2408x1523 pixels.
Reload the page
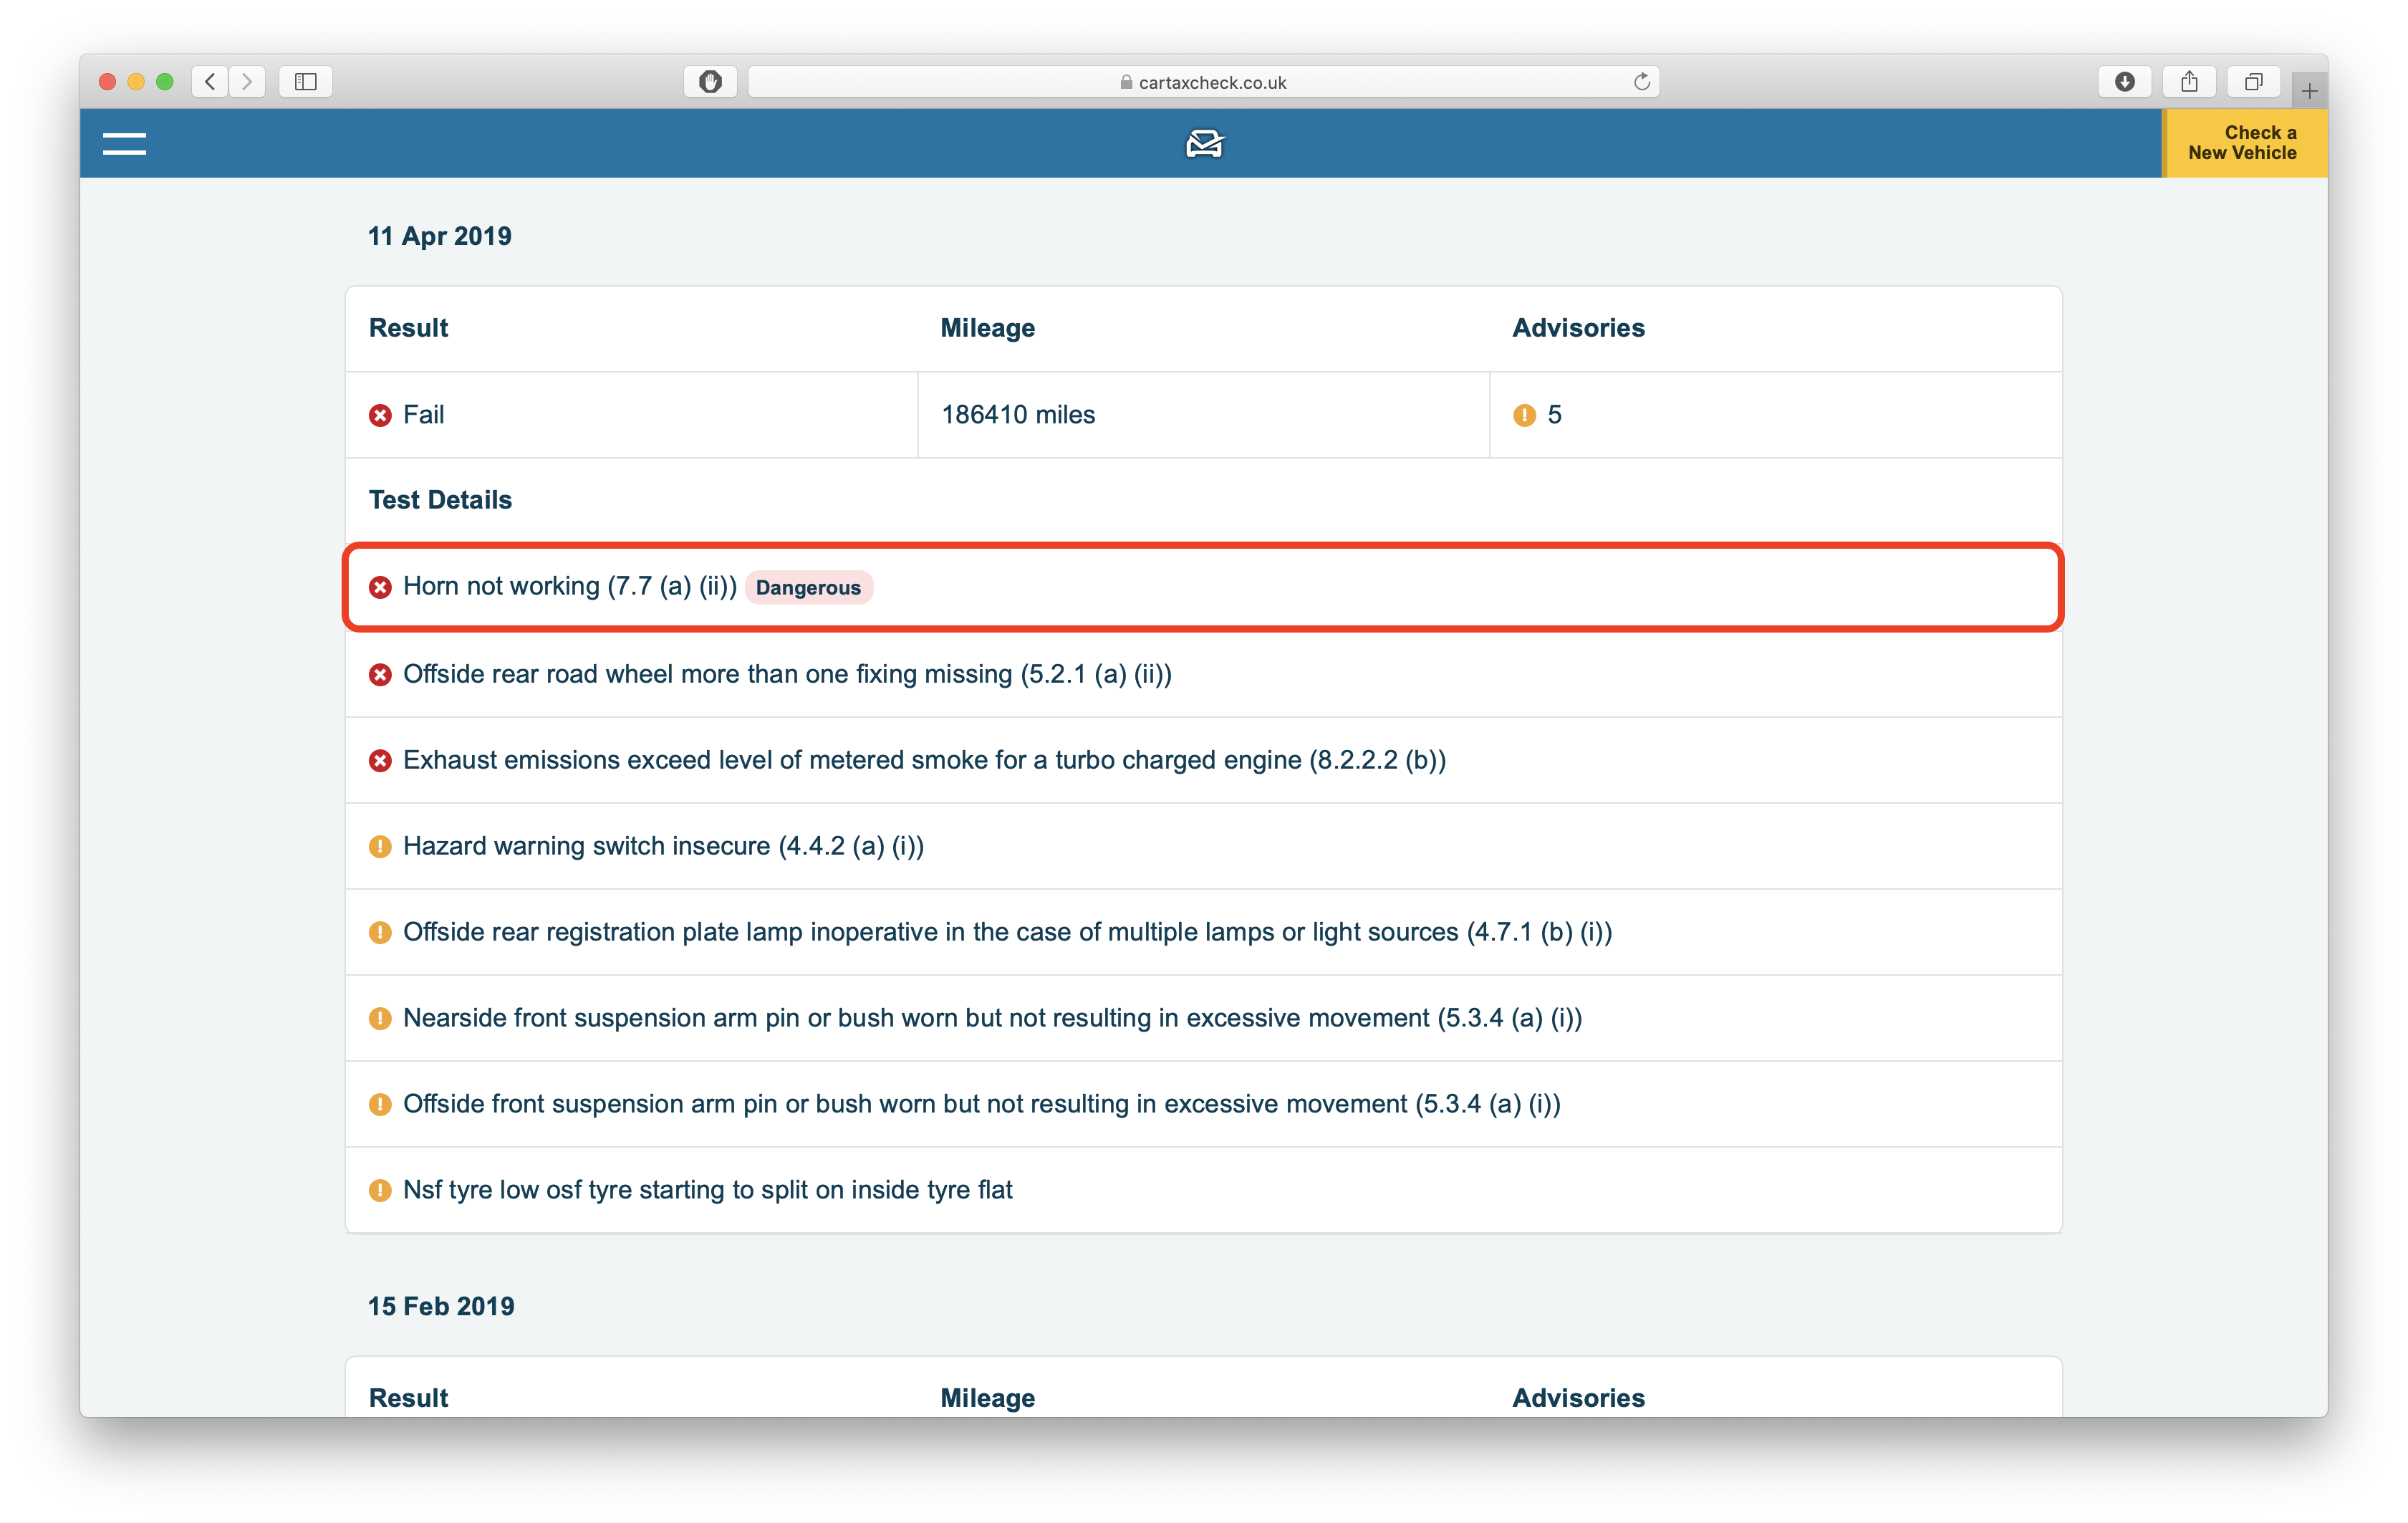click(x=1641, y=82)
